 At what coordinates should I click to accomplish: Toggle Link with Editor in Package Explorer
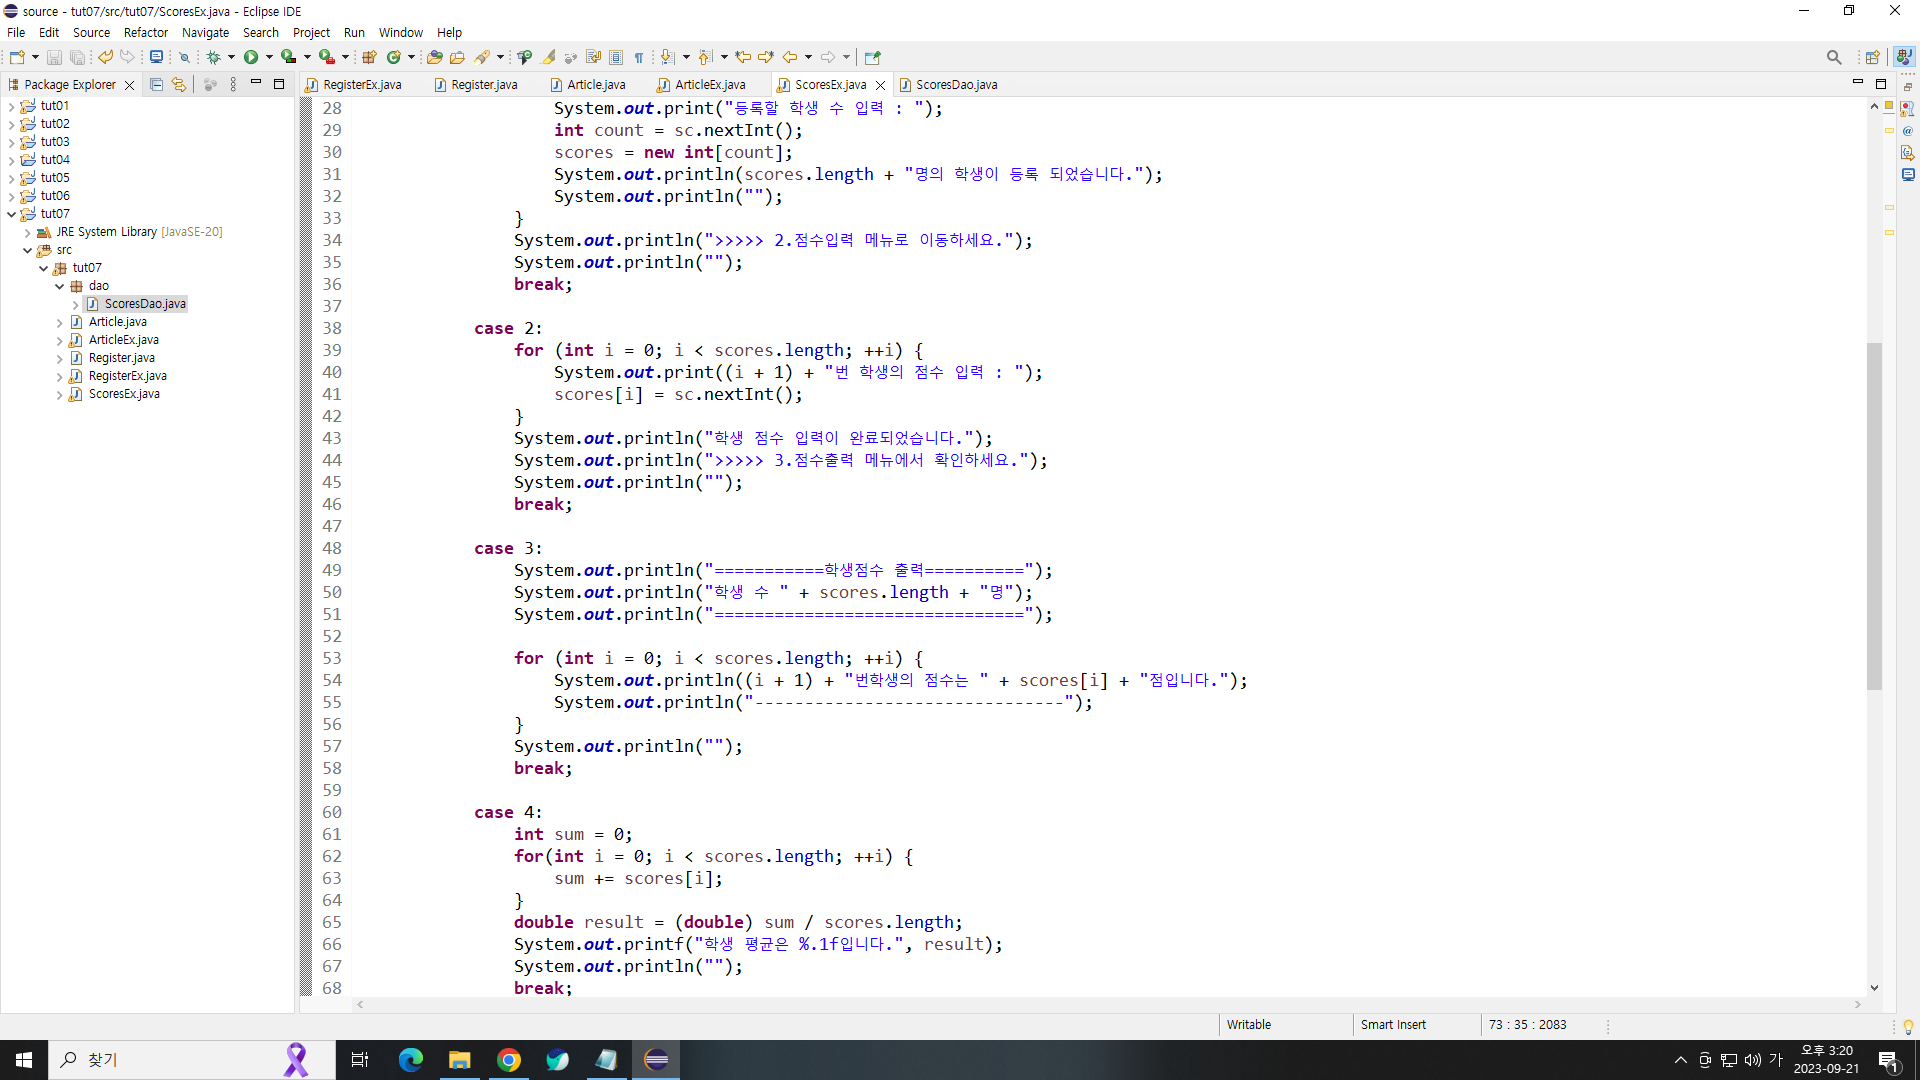tap(179, 85)
